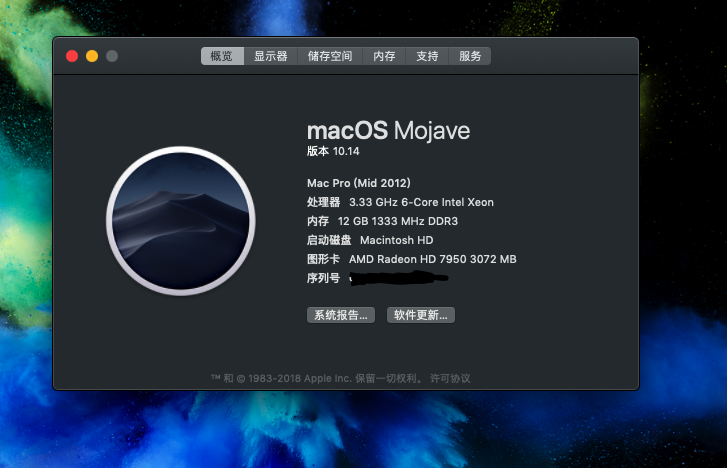The height and width of the screenshot is (468, 727).
Task: Go to the 支持 tab
Action: pos(427,56)
